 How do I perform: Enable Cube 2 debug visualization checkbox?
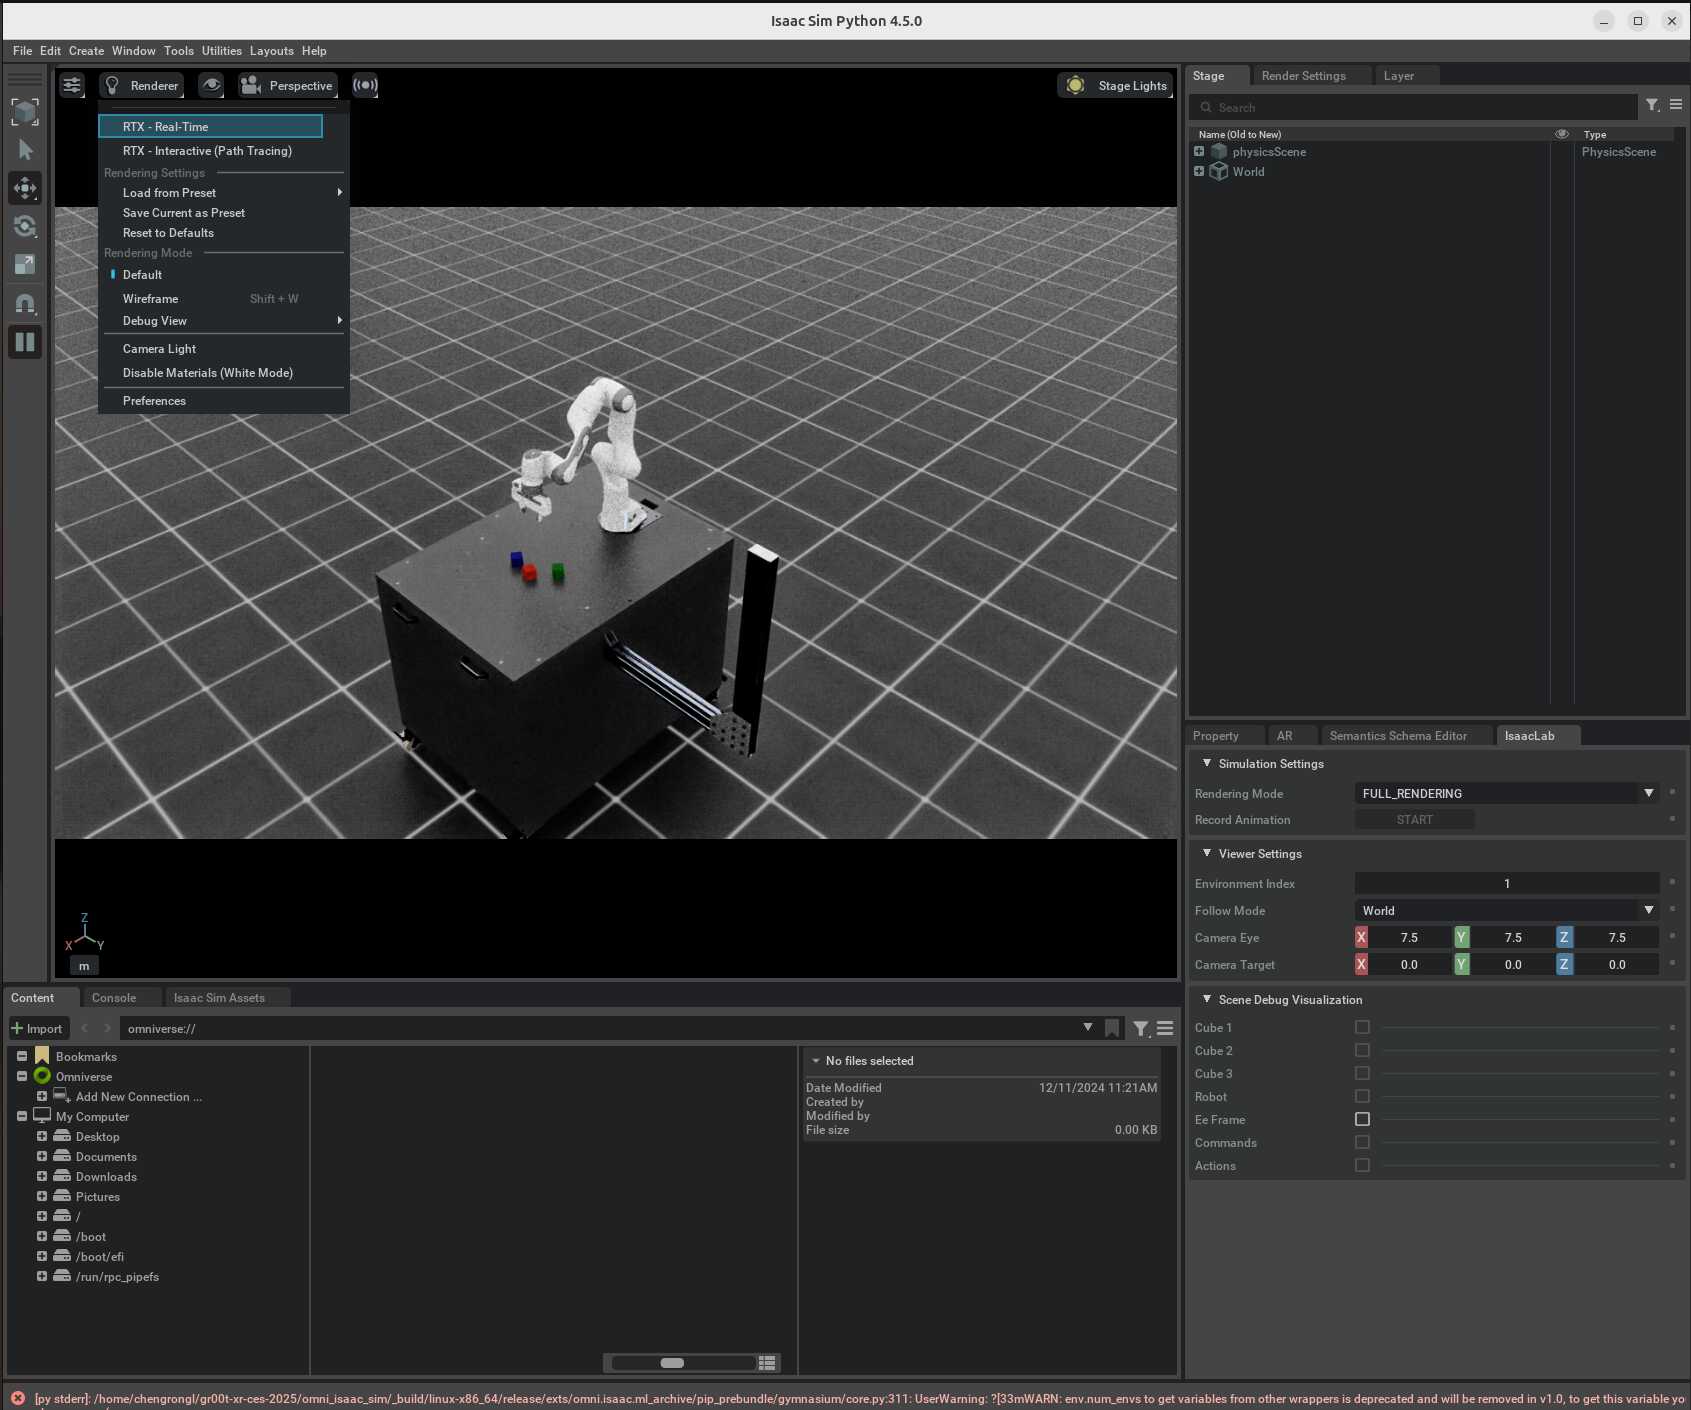[x=1362, y=1050]
